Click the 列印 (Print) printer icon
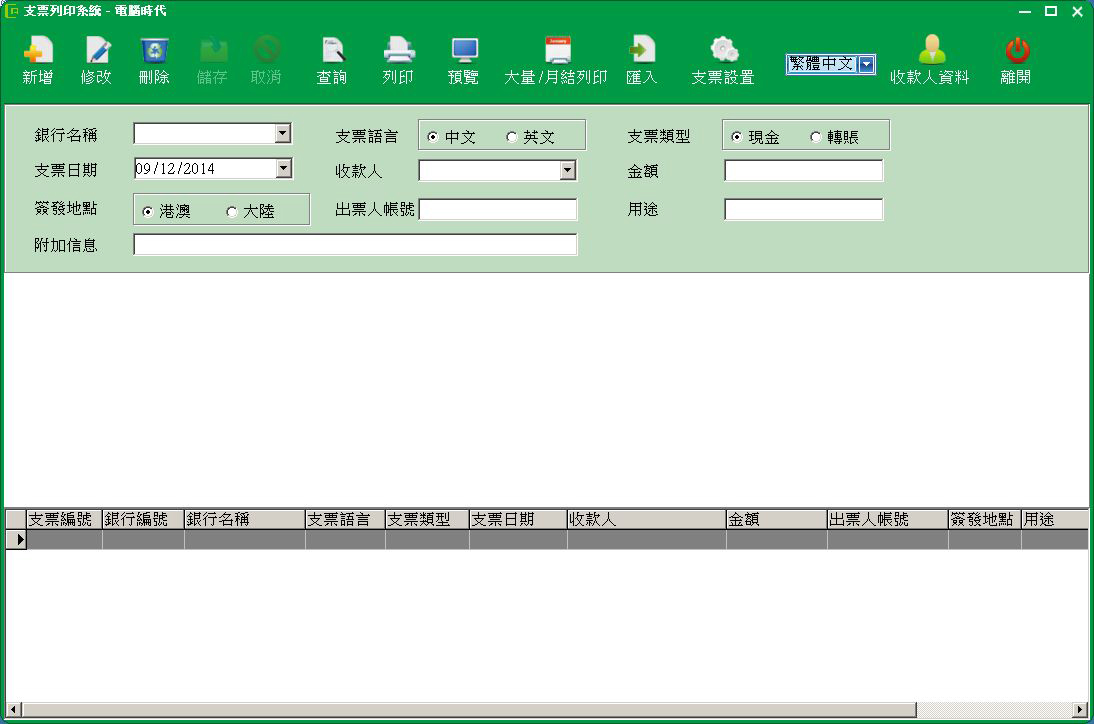 tap(398, 51)
